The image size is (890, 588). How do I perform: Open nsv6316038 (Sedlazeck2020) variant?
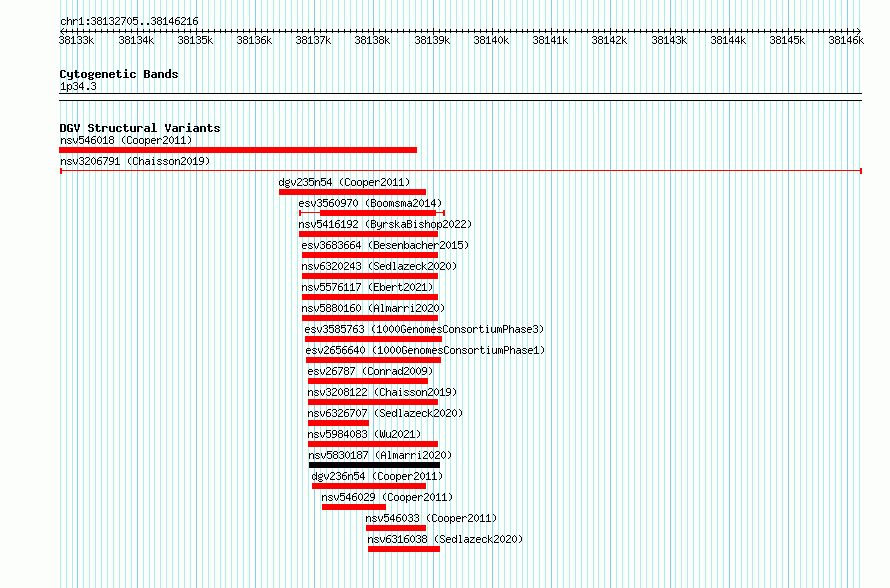[445, 539]
